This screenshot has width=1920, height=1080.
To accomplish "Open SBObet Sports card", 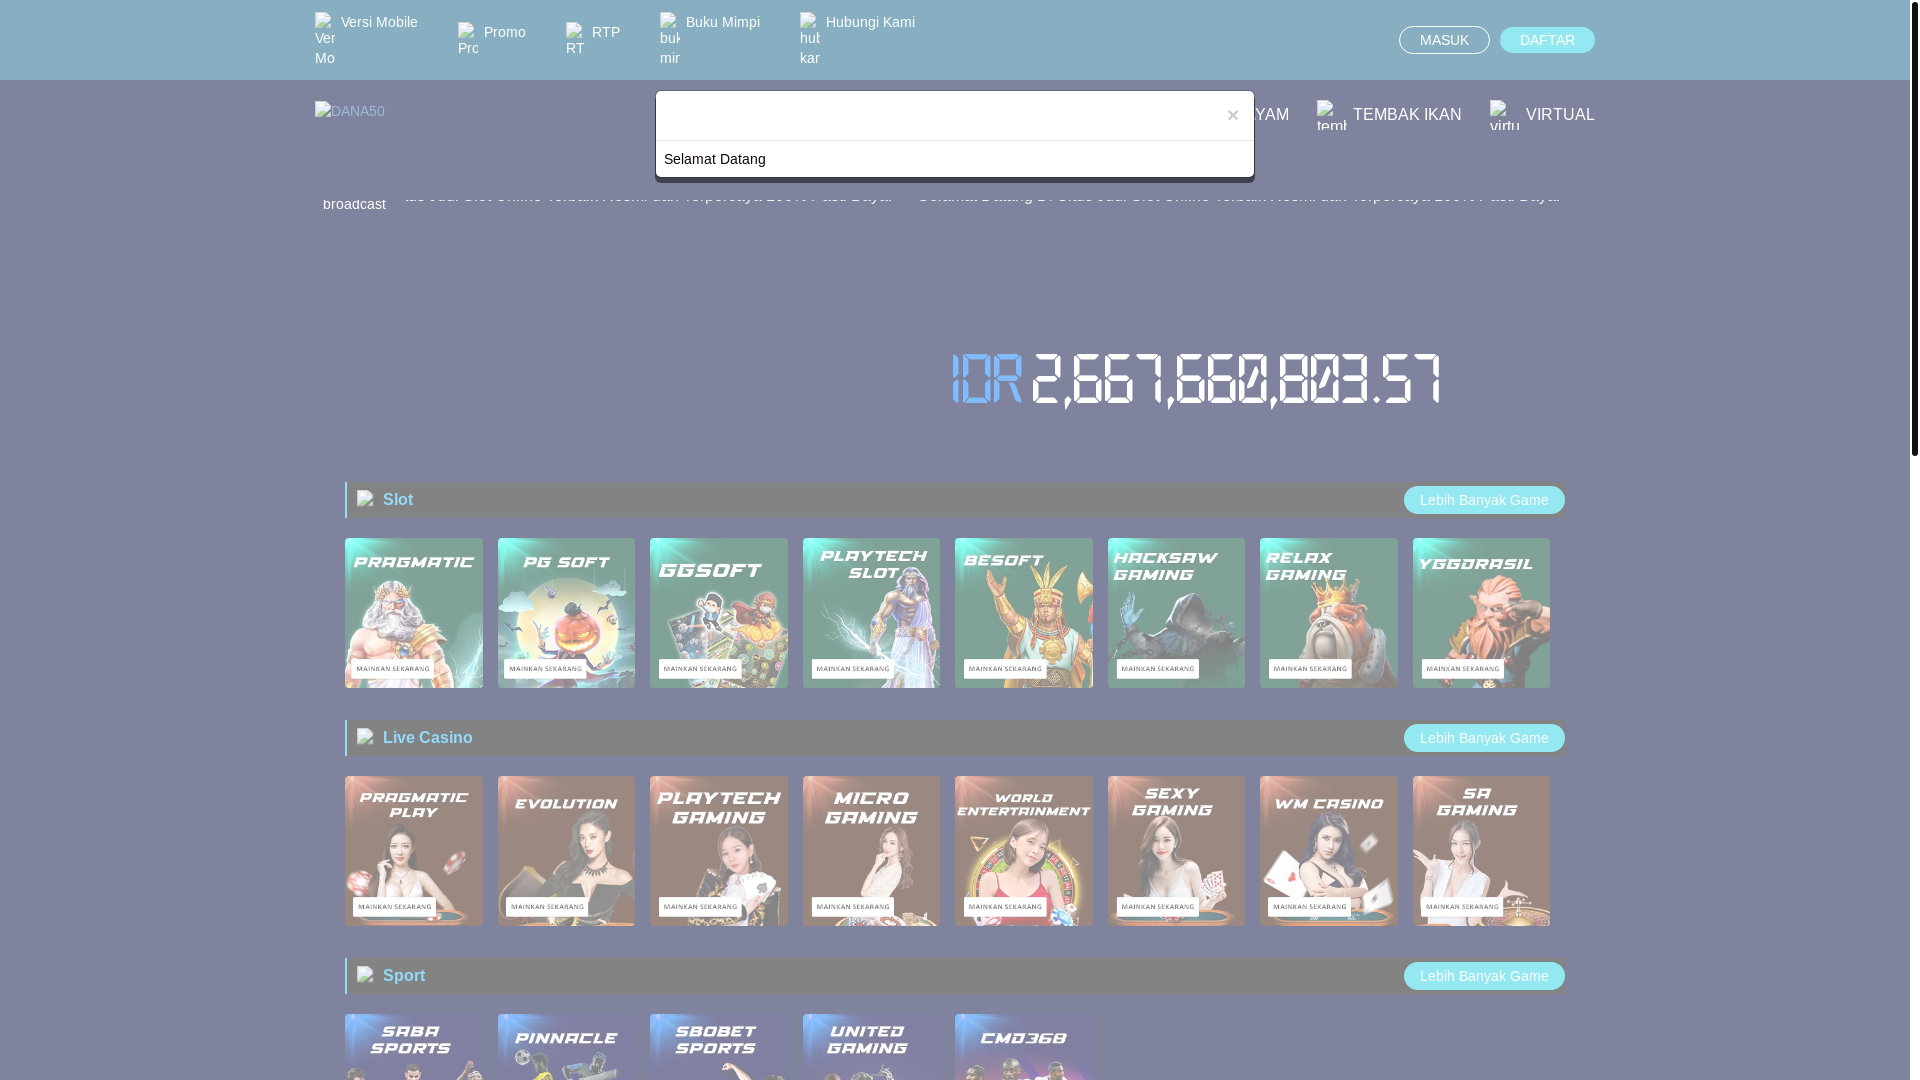I will pyautogui.click(x=719, y=1047).
